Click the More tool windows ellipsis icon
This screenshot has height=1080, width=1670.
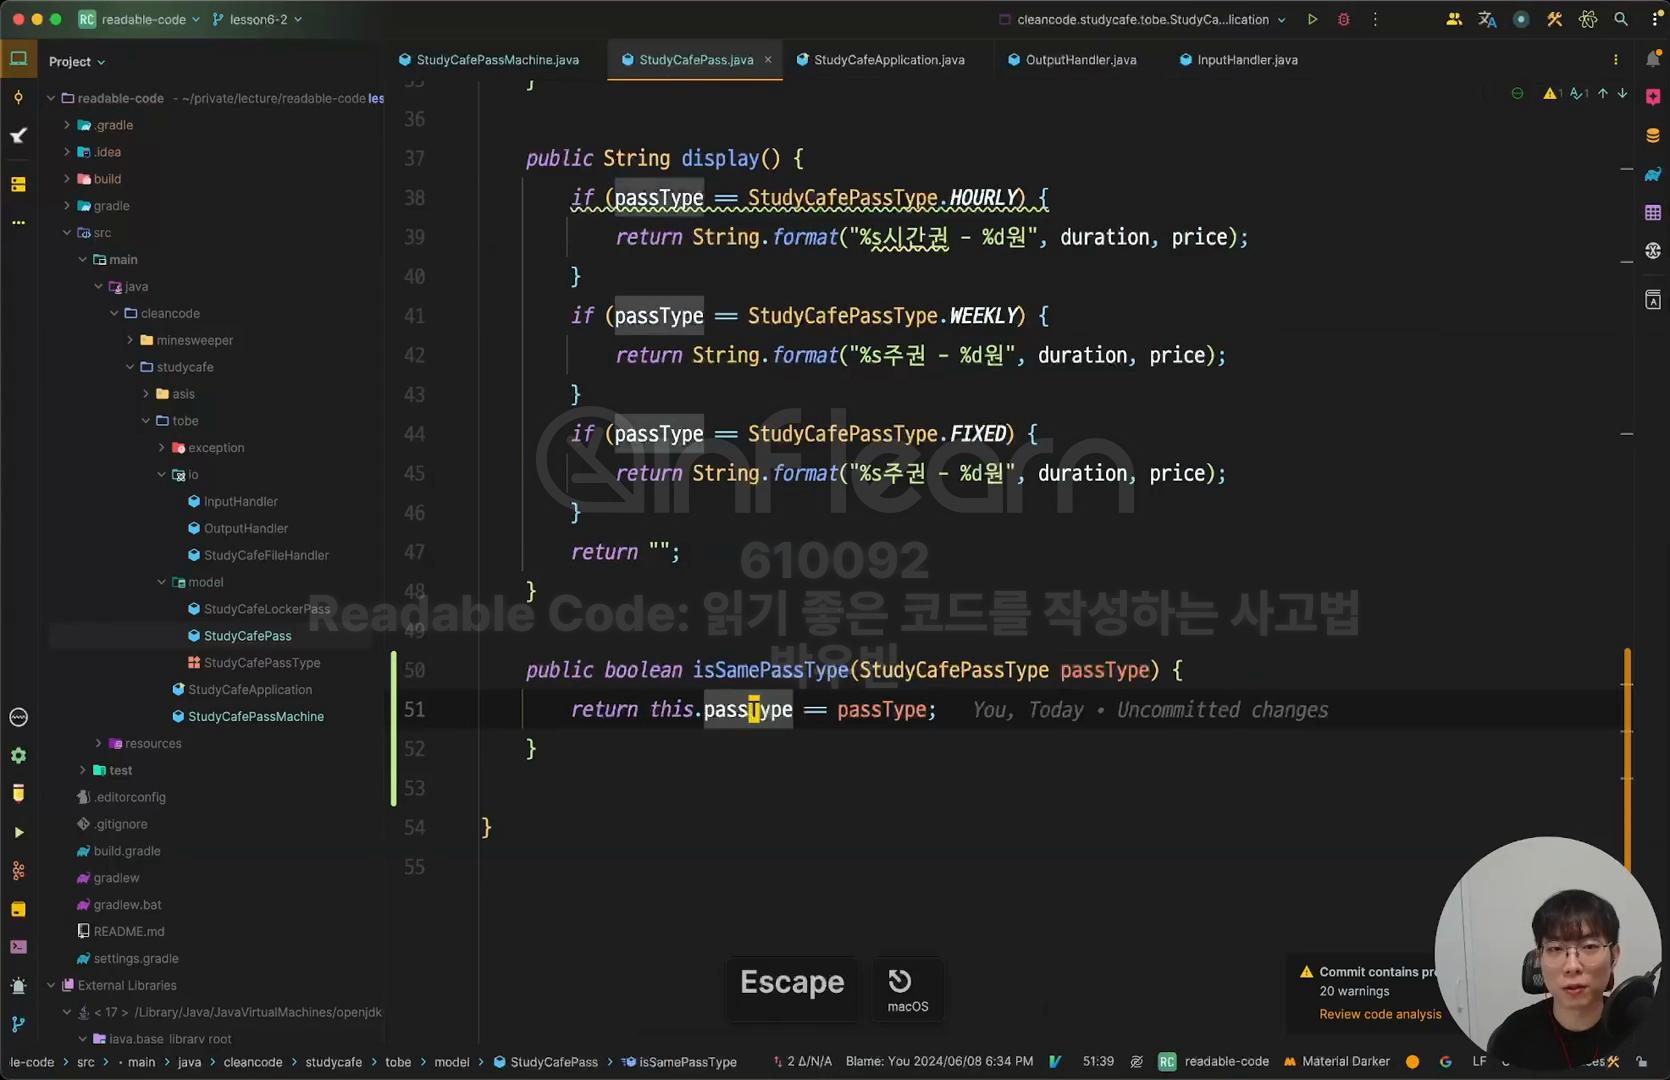click(18, 222)
